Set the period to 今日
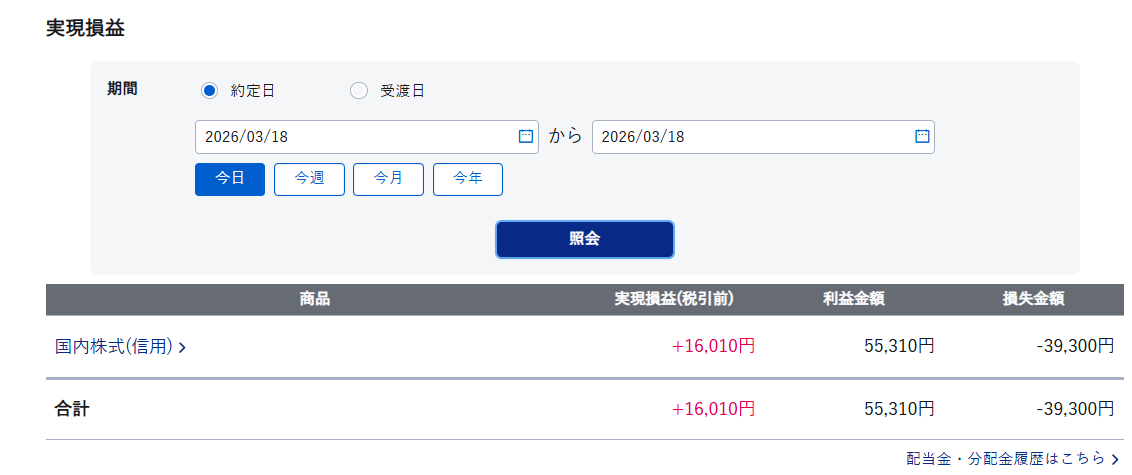1132x475 pixels. tap(230, 179)
